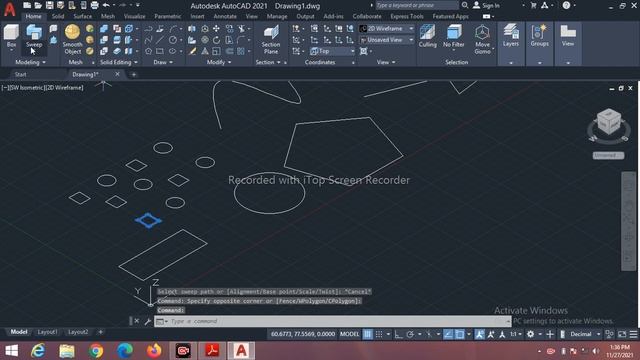The image size is (640, 360).
Task: Open the 2D Wireframe visual style dropdown
Action: 387,29
